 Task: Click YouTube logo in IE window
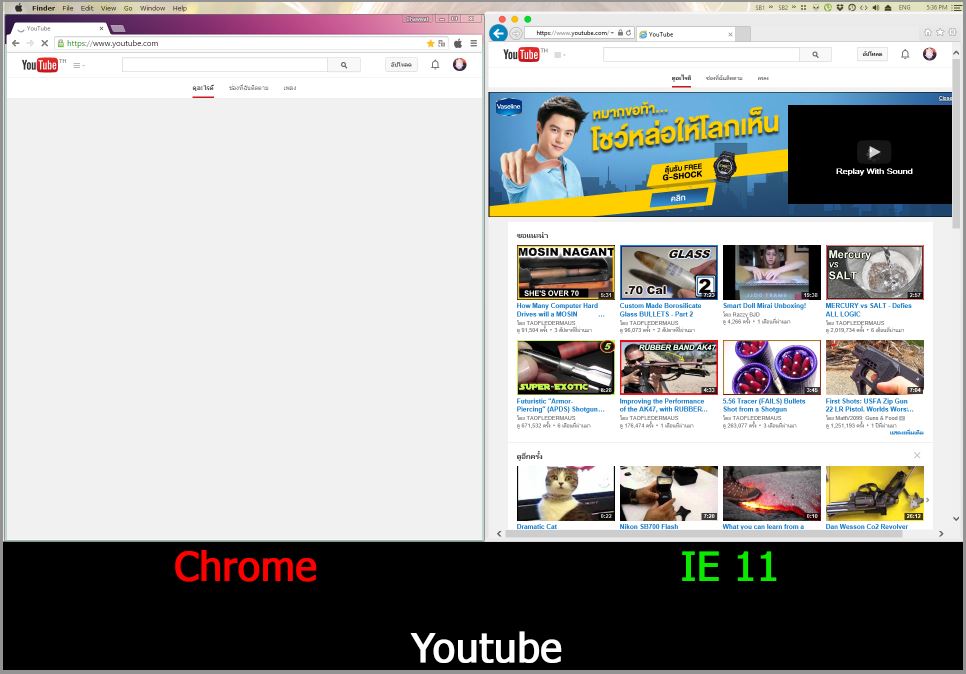click(x=521, y=54)
